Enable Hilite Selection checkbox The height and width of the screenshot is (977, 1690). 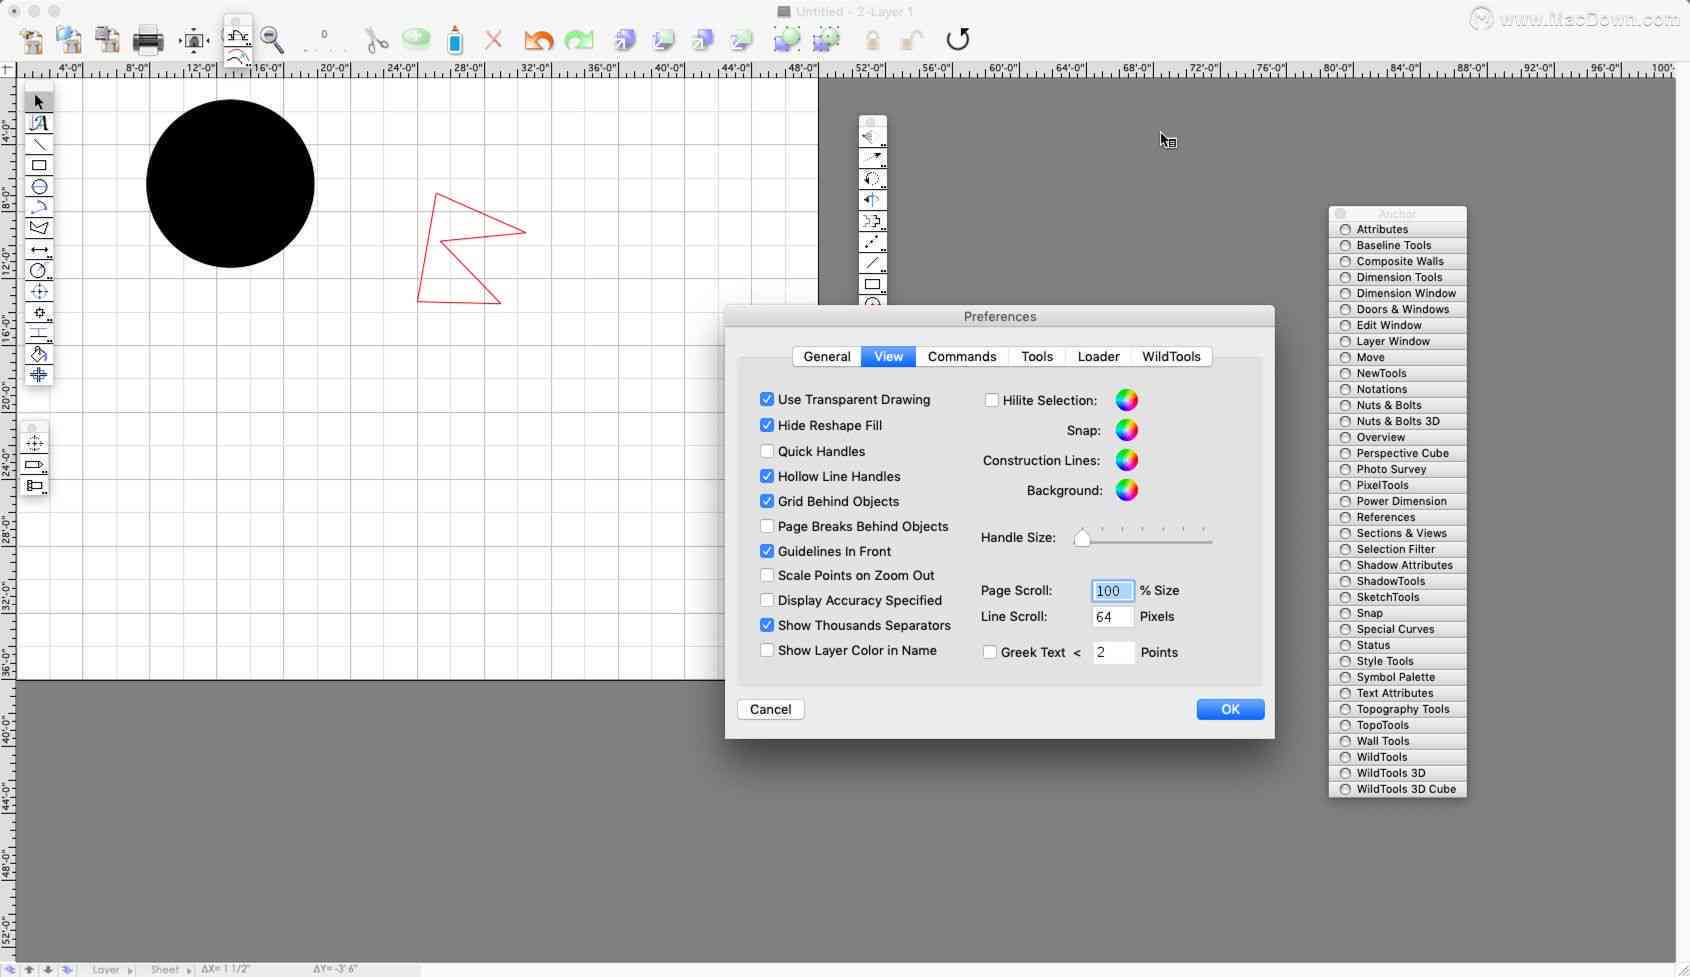coord(992,400)
